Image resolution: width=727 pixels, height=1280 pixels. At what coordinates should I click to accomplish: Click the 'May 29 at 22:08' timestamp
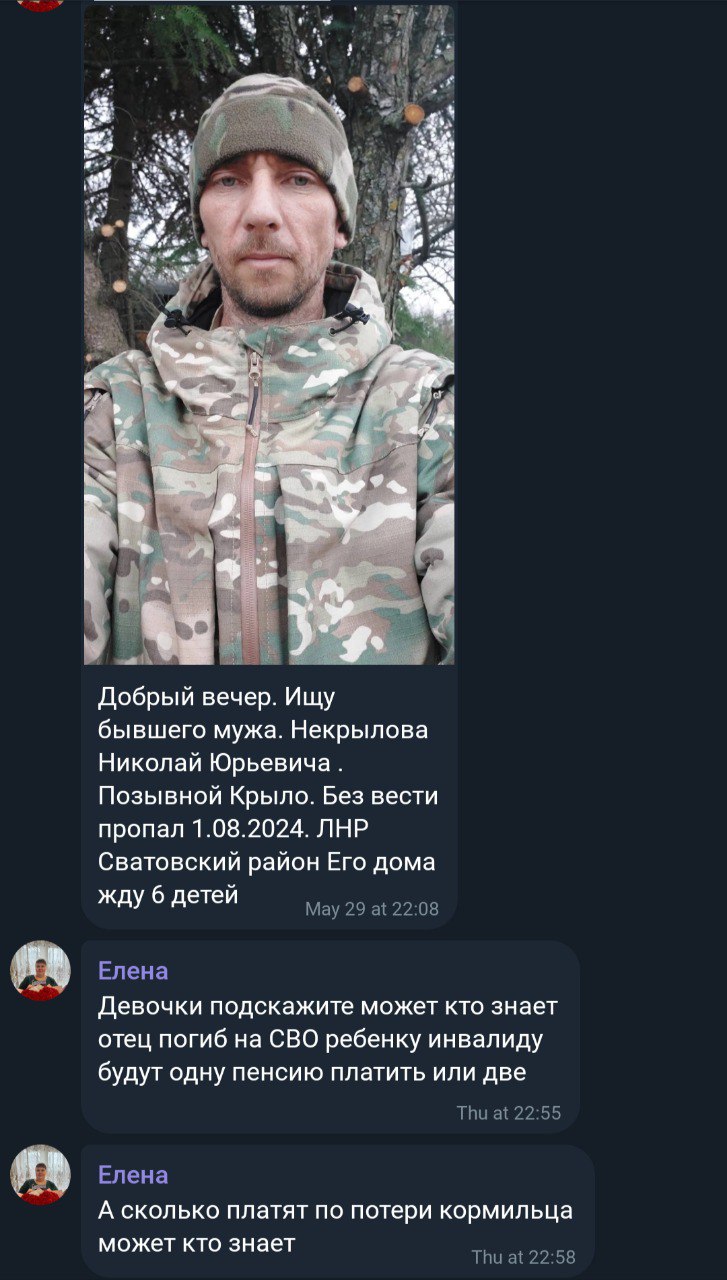(x=371, y=909)
